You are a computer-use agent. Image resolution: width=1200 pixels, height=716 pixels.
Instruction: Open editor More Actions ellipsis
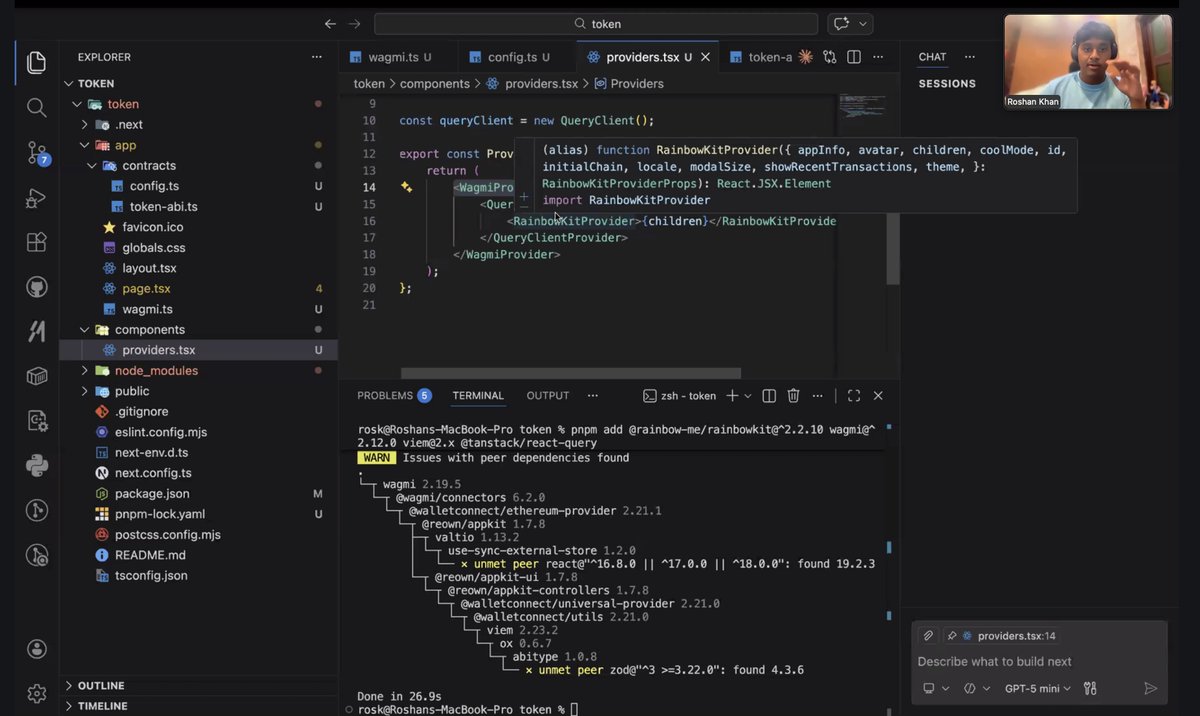pos(878,57)
